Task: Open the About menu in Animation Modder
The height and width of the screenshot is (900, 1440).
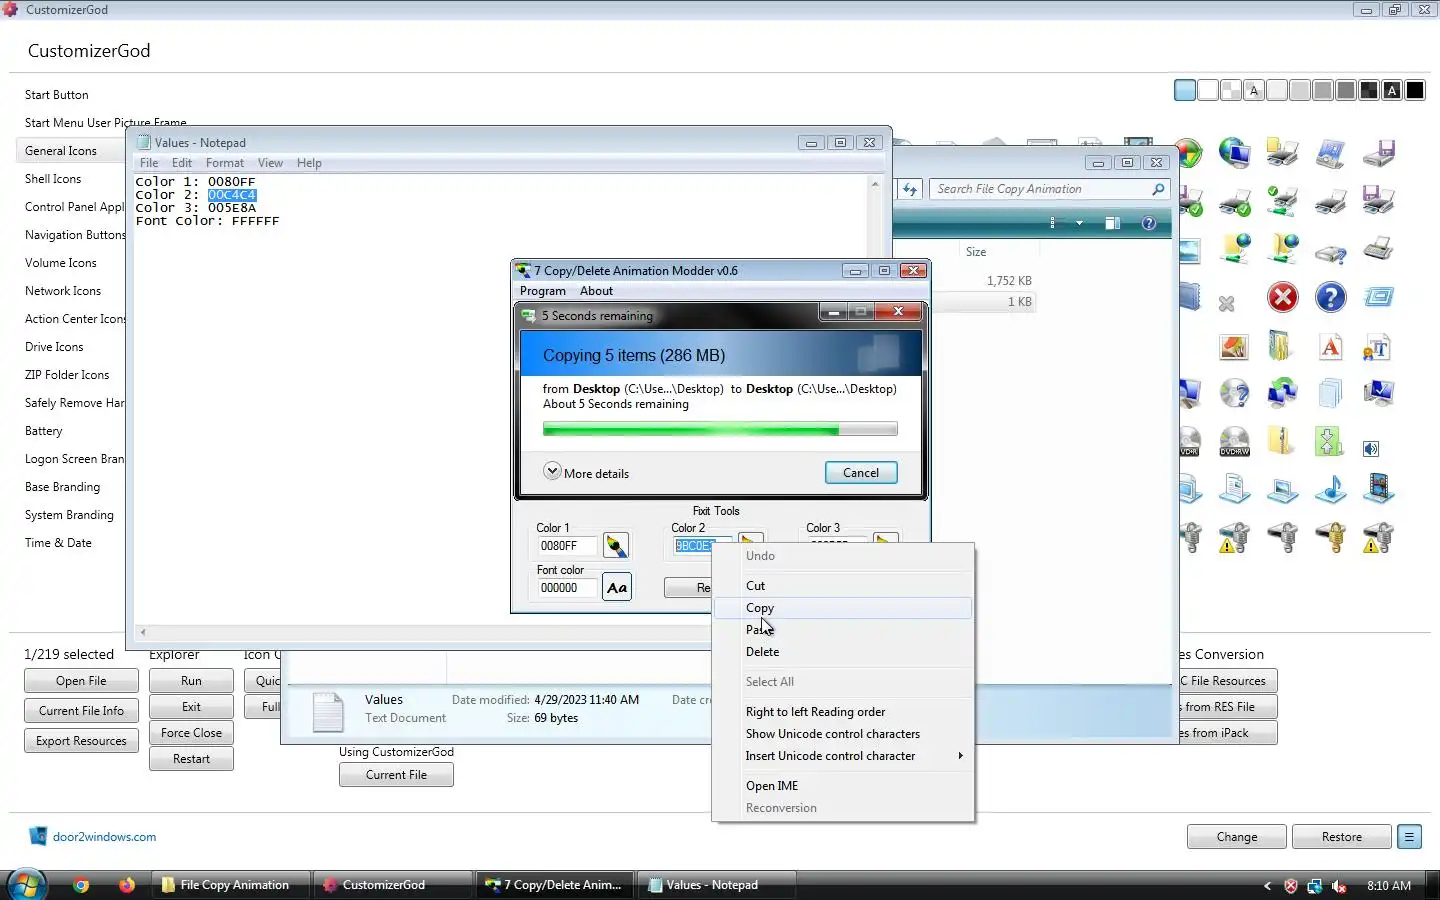Action: coord(596,291)
